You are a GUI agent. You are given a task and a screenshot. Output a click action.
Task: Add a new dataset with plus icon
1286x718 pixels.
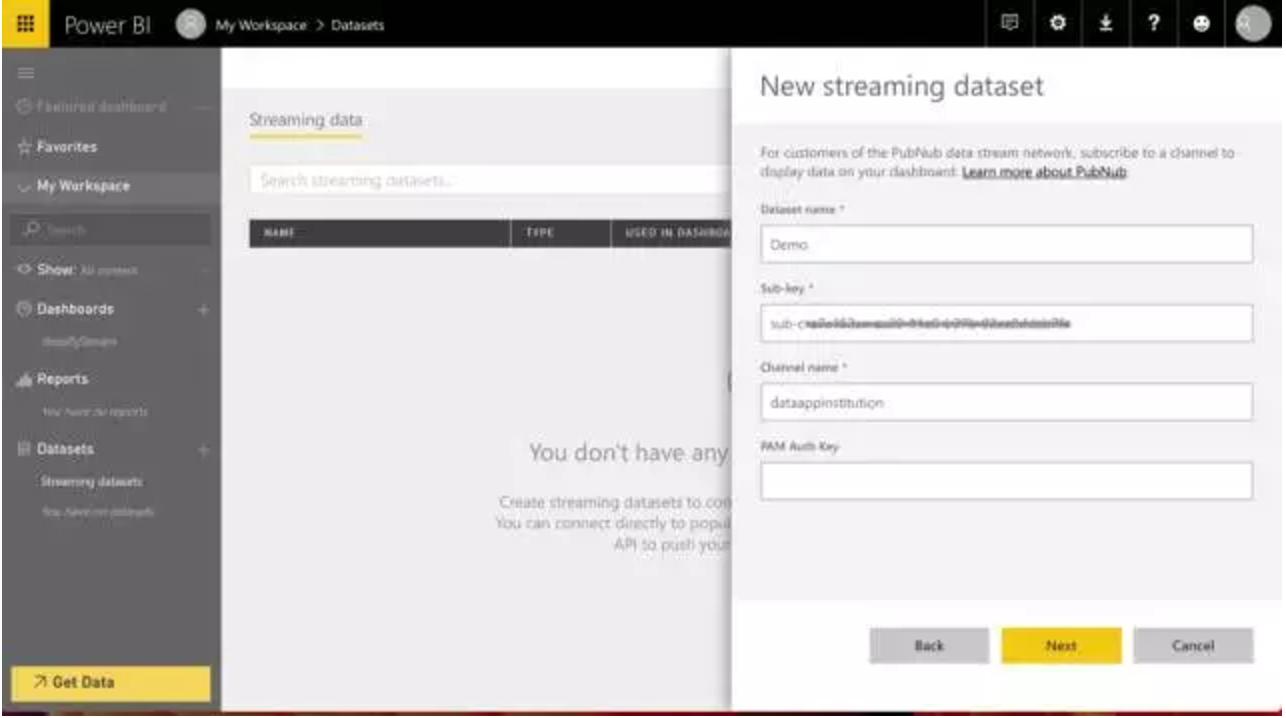click(203, 450)
